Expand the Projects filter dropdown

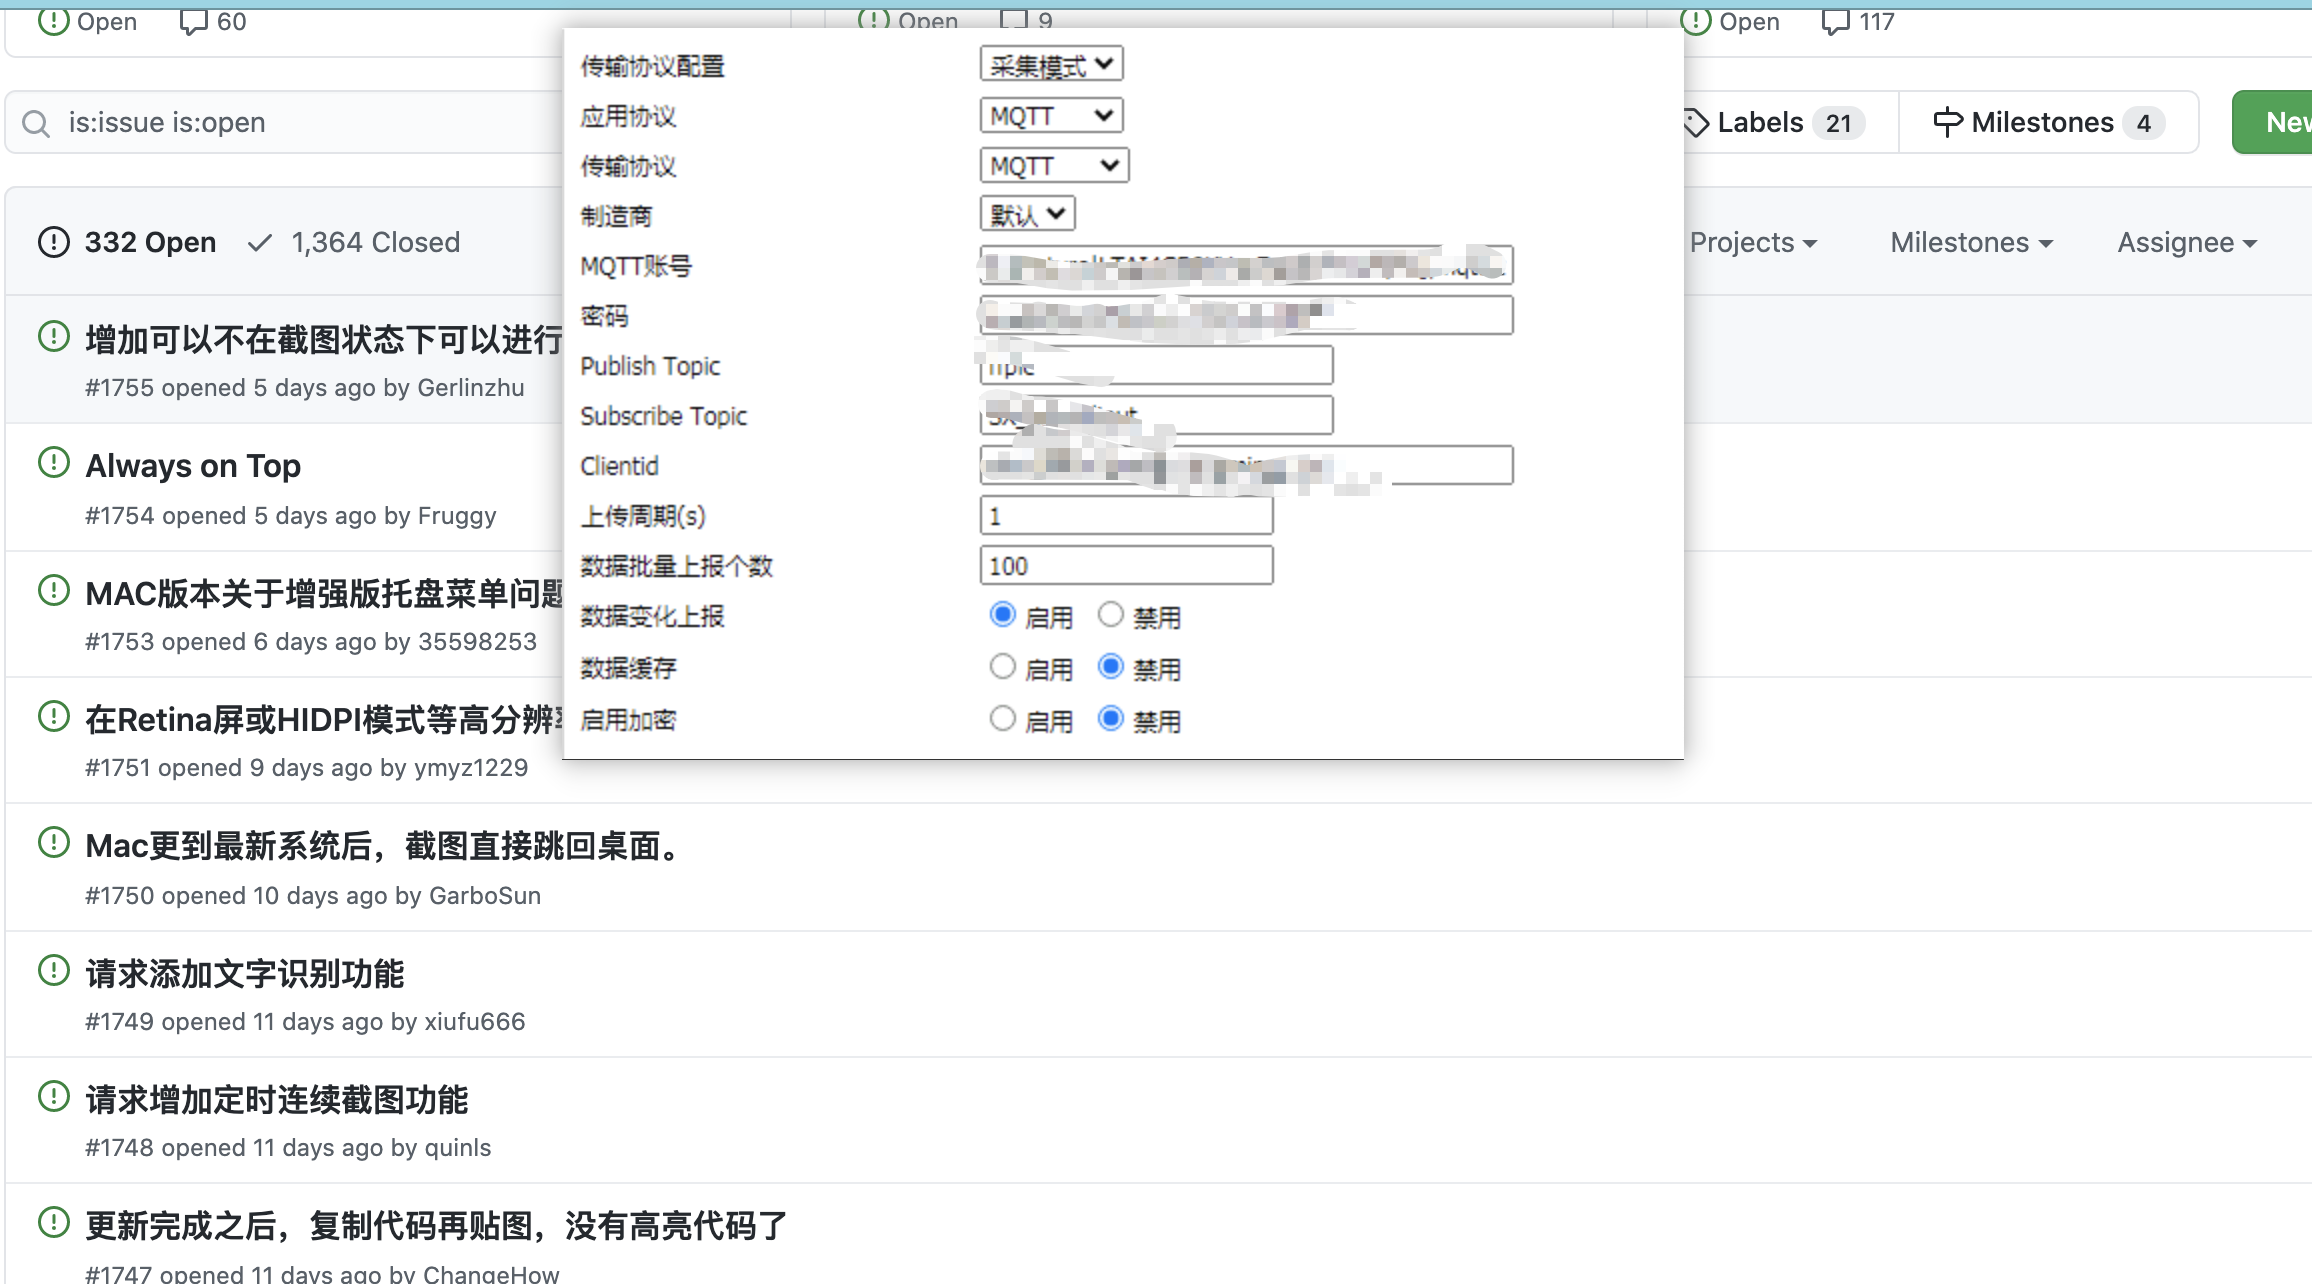1753,243
